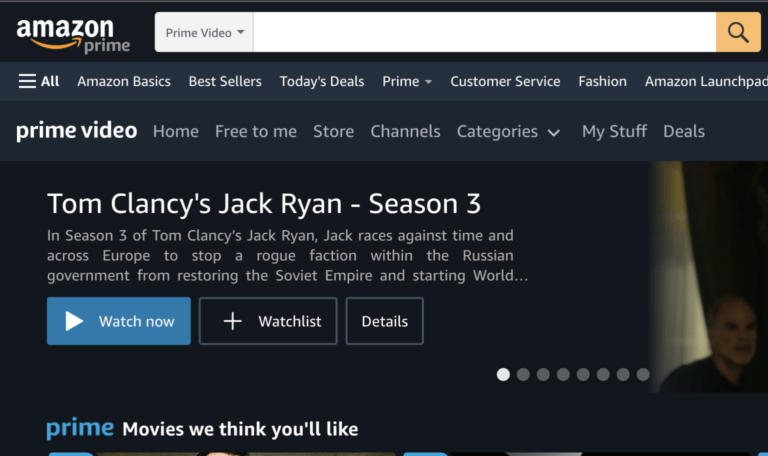Select the fifth carousel dot
This screenshot has width=768, height=456.
583,375
